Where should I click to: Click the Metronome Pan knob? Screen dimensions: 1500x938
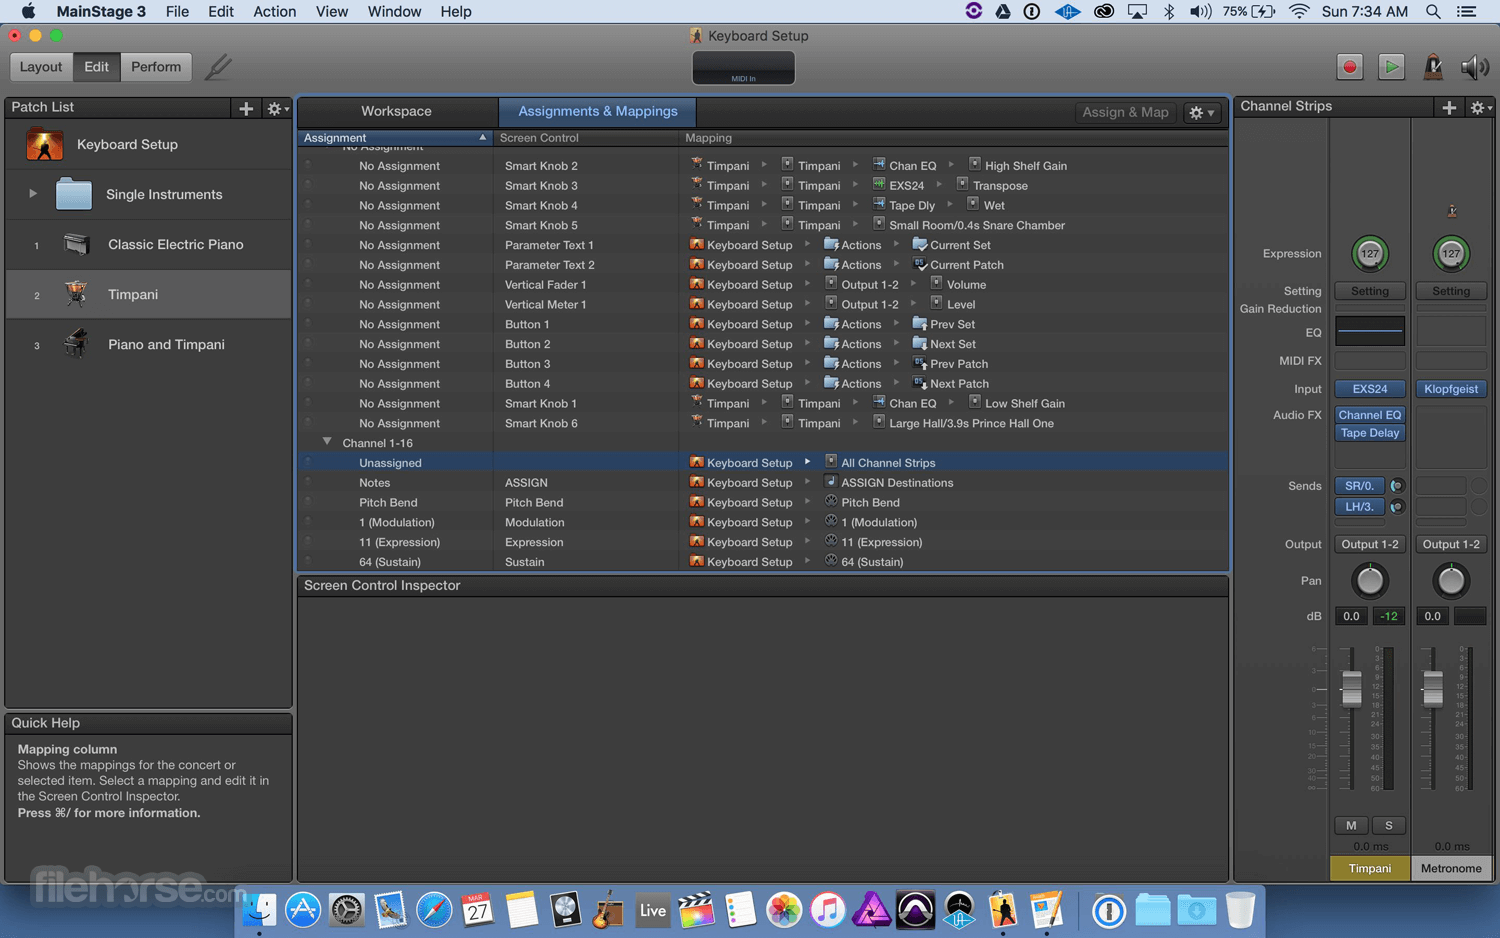pyautogui.click(x=1451, y=580)
